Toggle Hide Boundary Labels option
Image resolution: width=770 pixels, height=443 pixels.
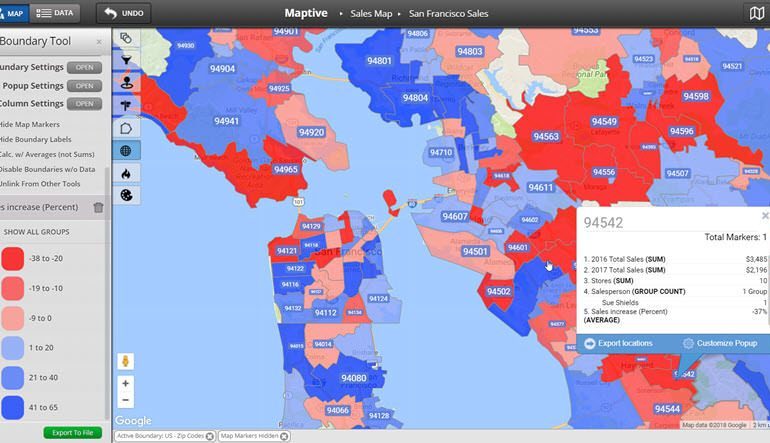(35, 139)
